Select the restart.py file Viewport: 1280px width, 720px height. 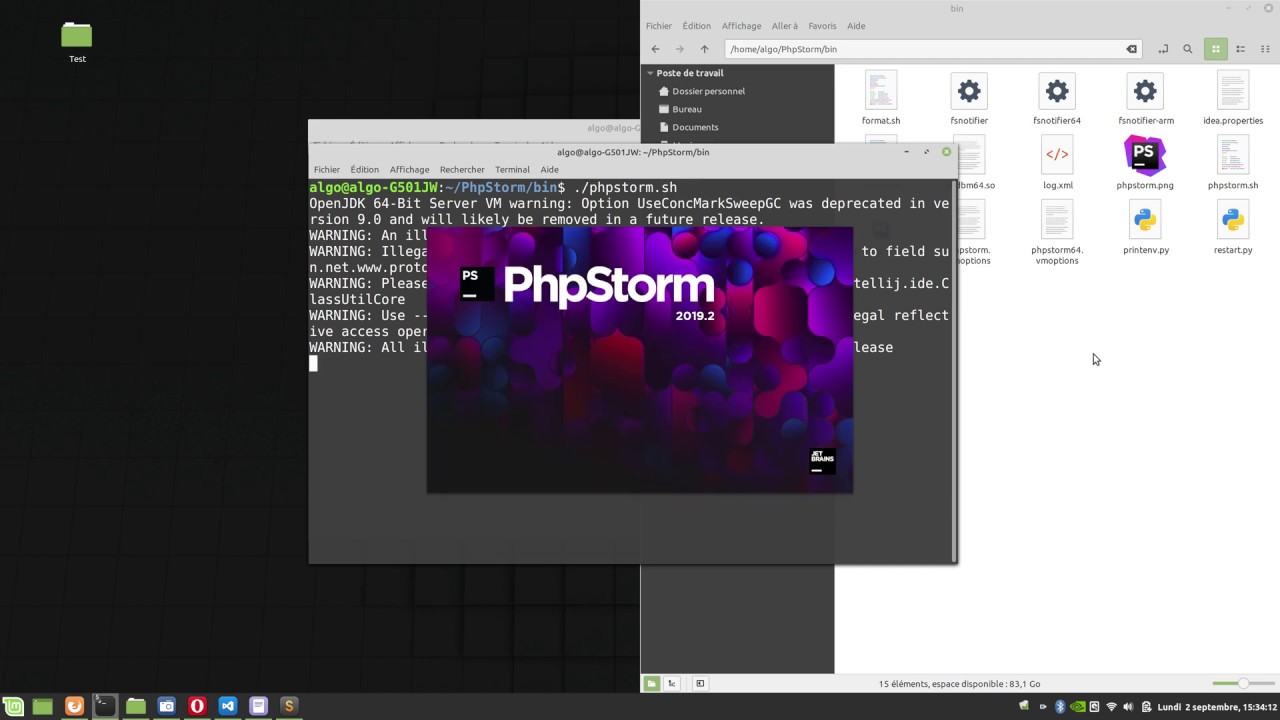(1233, 229)
